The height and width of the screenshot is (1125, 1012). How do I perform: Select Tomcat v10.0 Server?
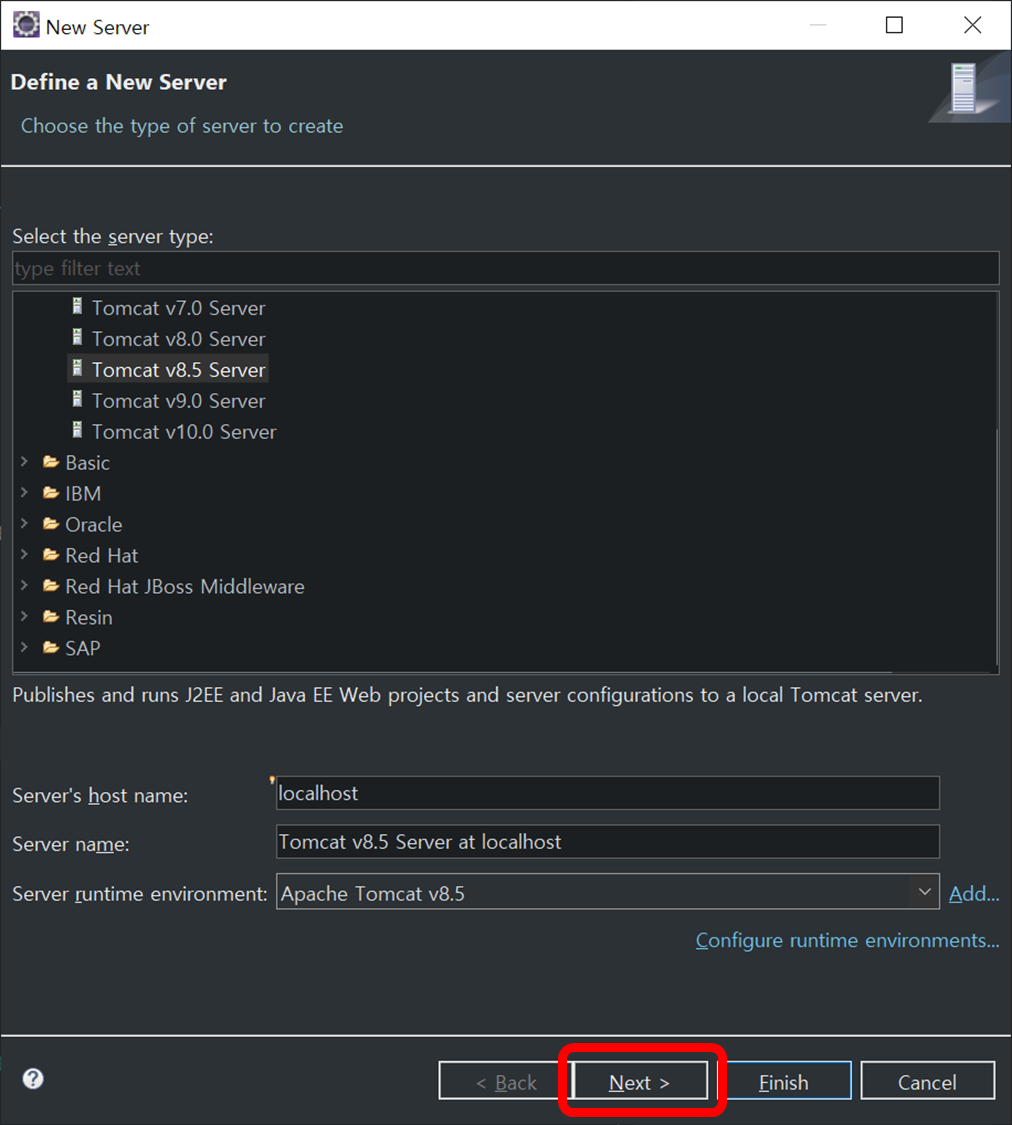click(x=184, y=431)
